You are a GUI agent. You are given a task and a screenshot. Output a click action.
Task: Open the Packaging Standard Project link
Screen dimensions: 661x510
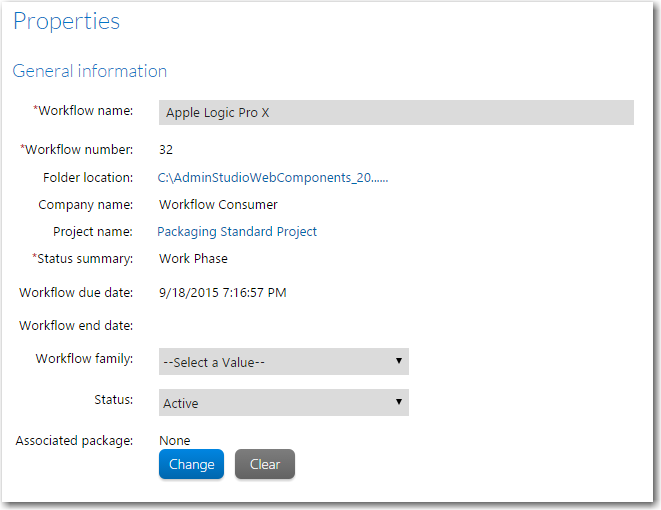pos(237,232)
